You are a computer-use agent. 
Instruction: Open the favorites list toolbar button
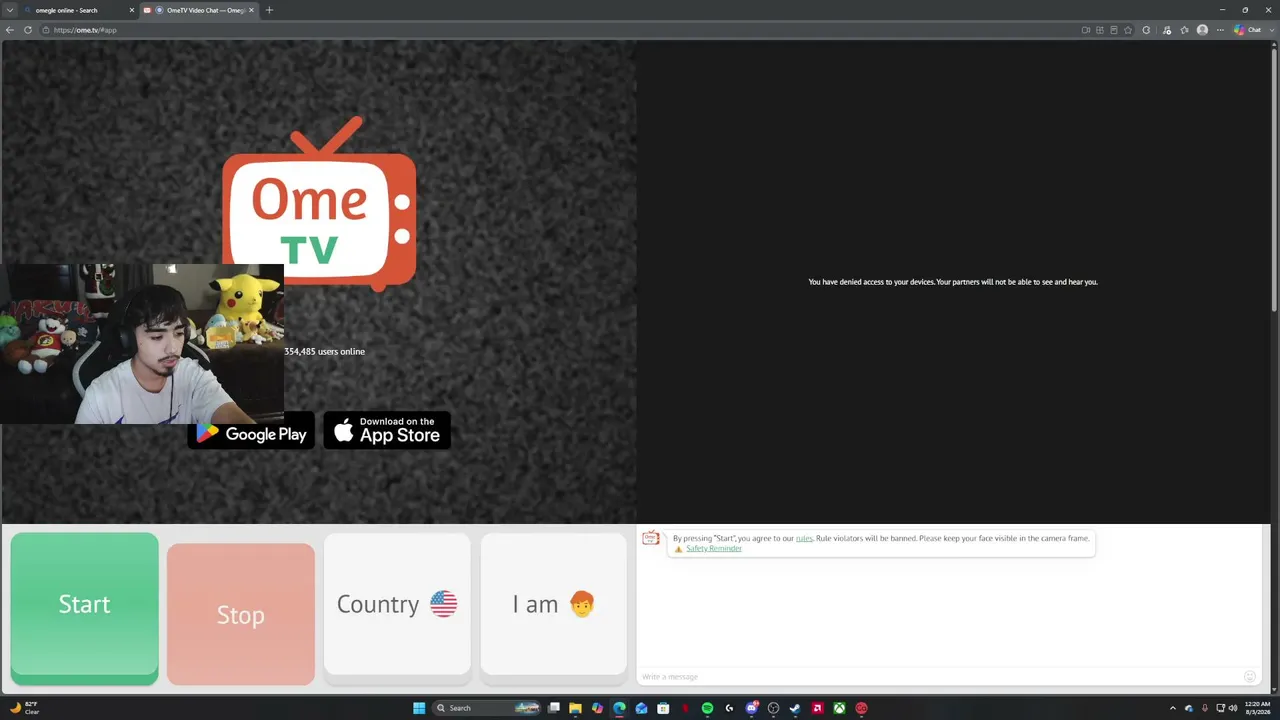1185,30
